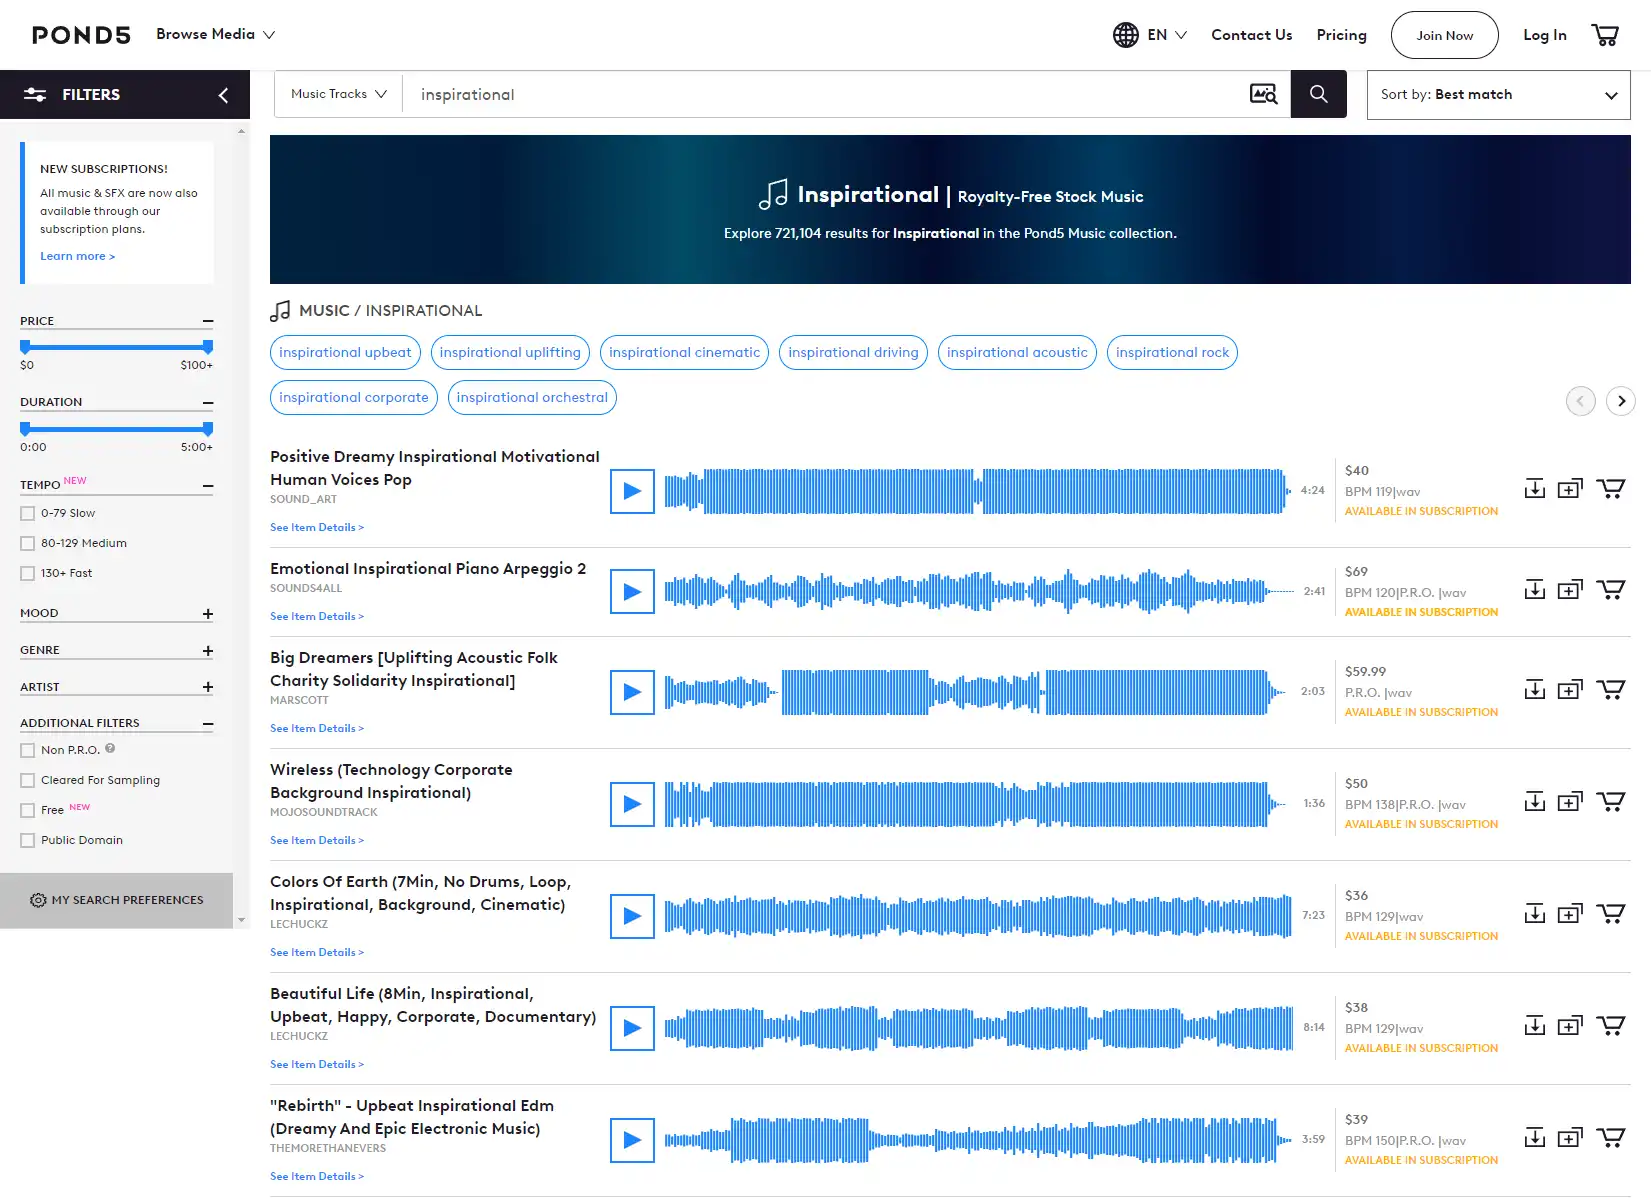Click the magnifying glass search button
Viewport: 1651px width, 1198px height.
pos(1318,94)
